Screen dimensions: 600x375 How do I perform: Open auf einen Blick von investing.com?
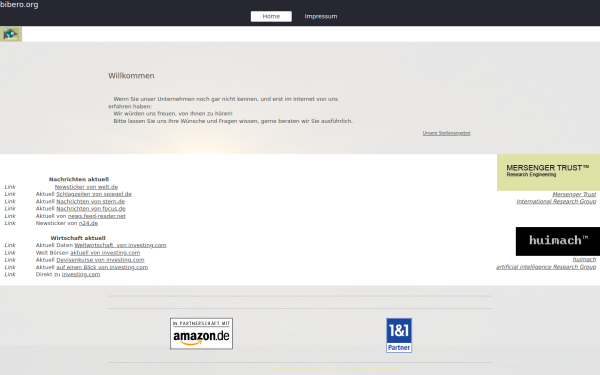coord(102,267)
